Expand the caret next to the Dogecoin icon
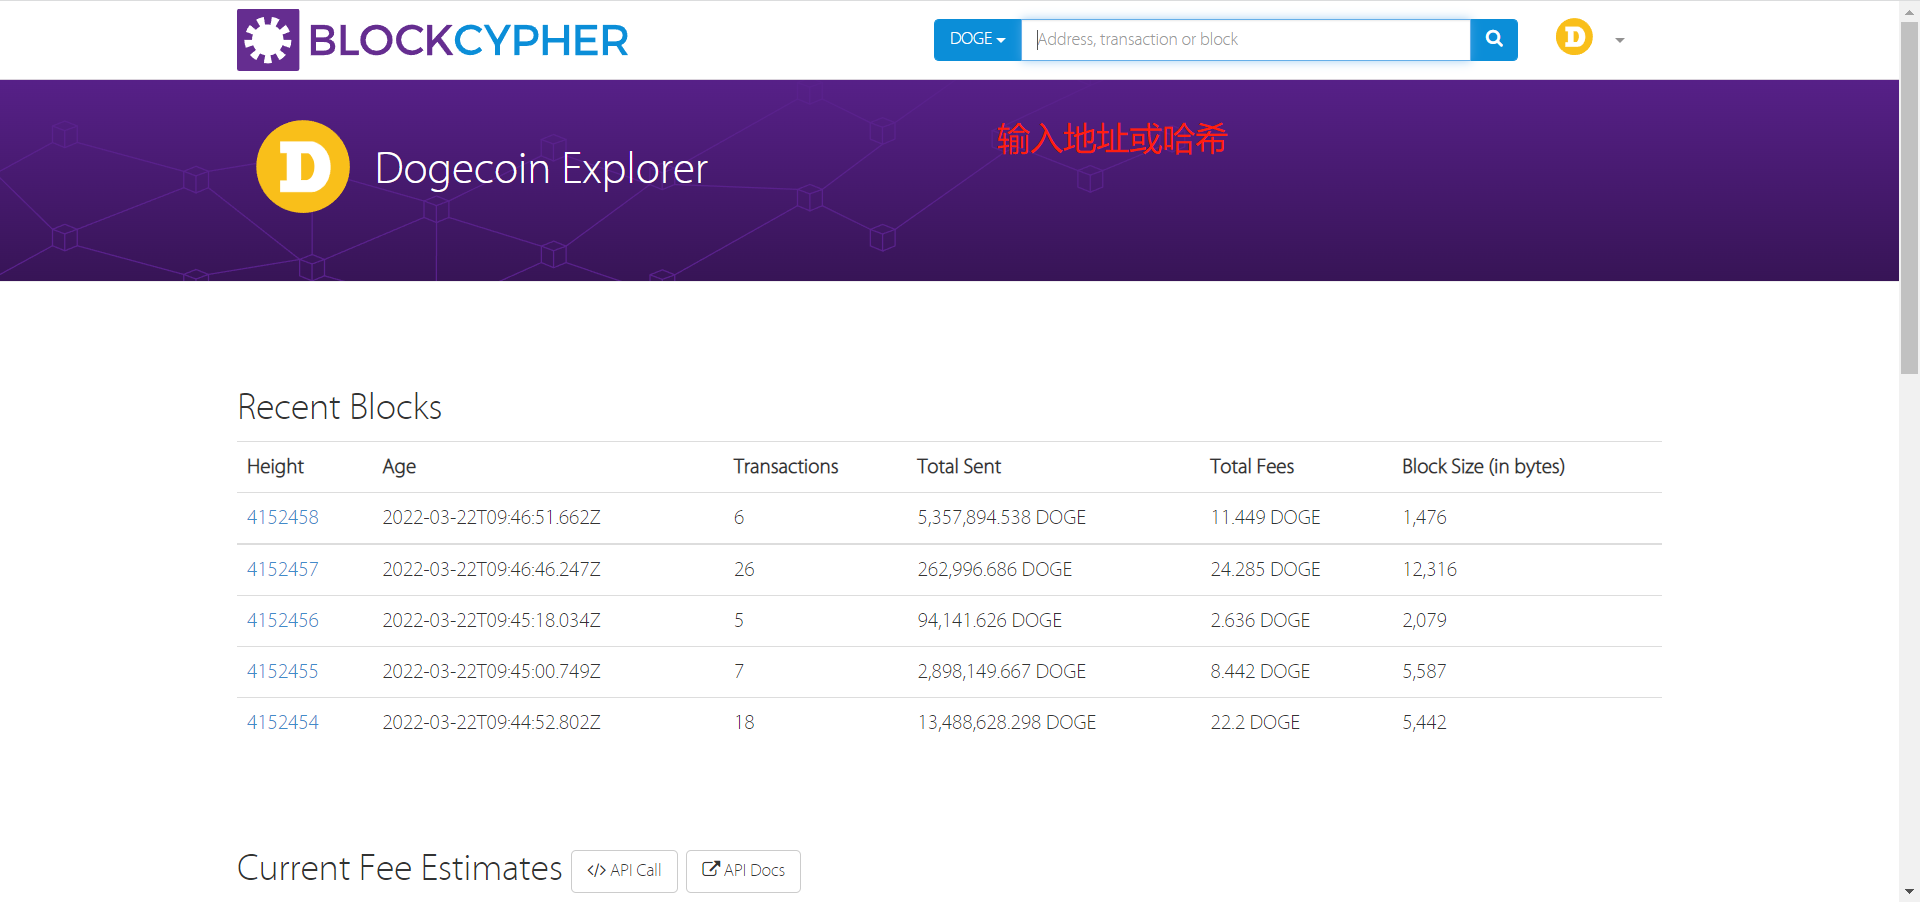Screen dimensions: 1920x902 (1620, 41)
